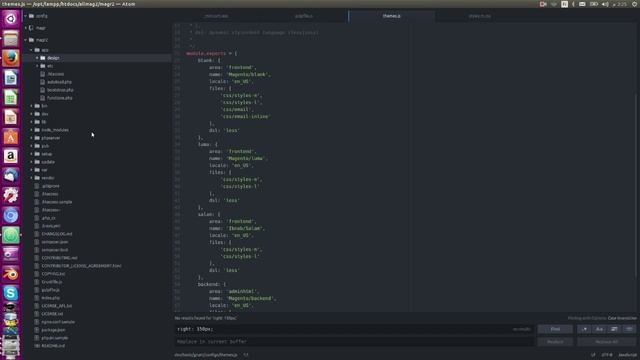The height and width of the screenshot is (360, 640).
Task: Expand the etc folder arrow
Action: (37, 66)
